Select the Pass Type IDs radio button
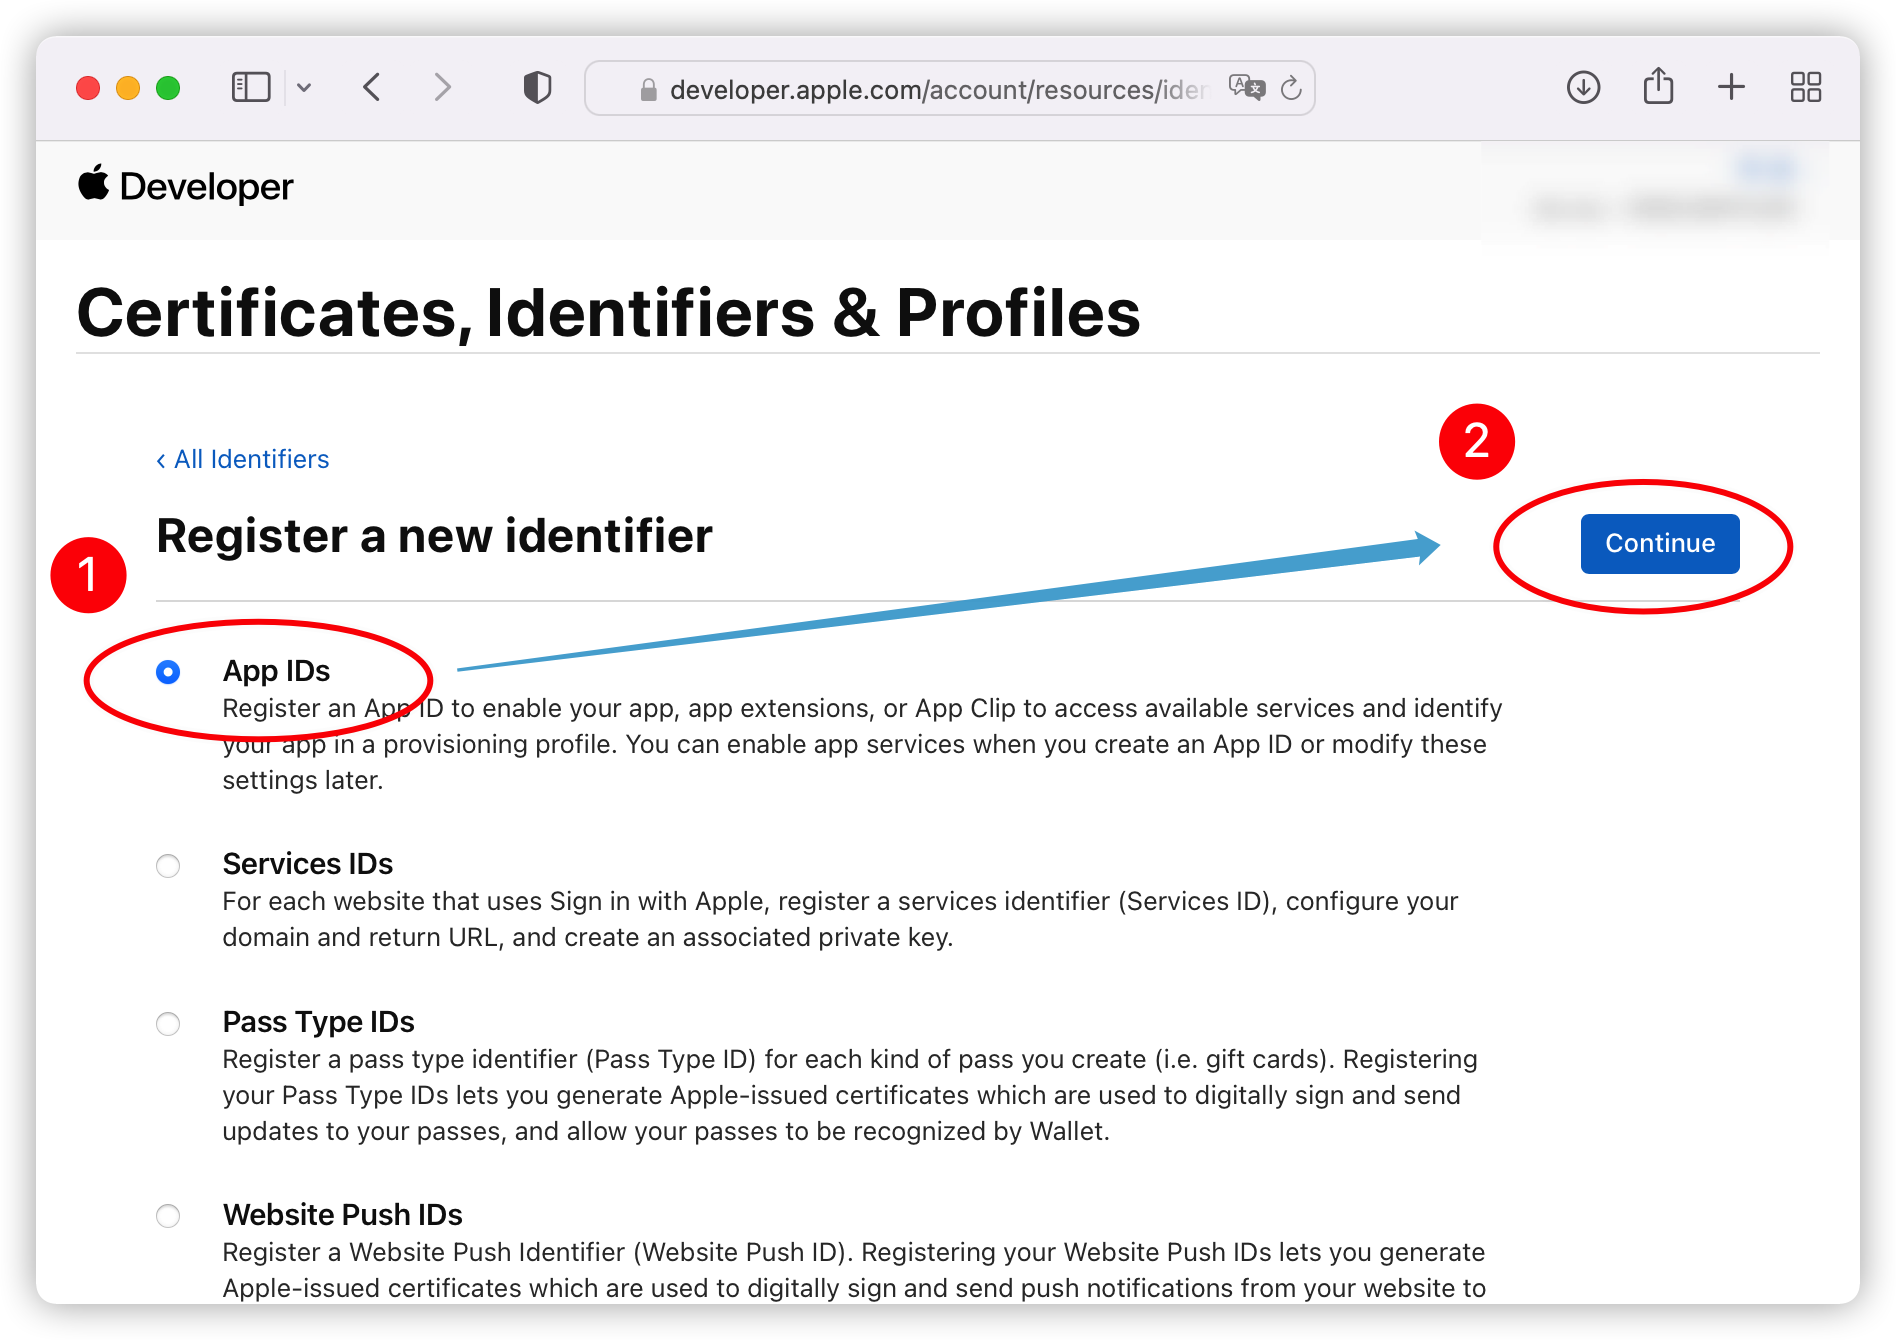The width and height of the screenshot is (1896, 1340). 168,1024
